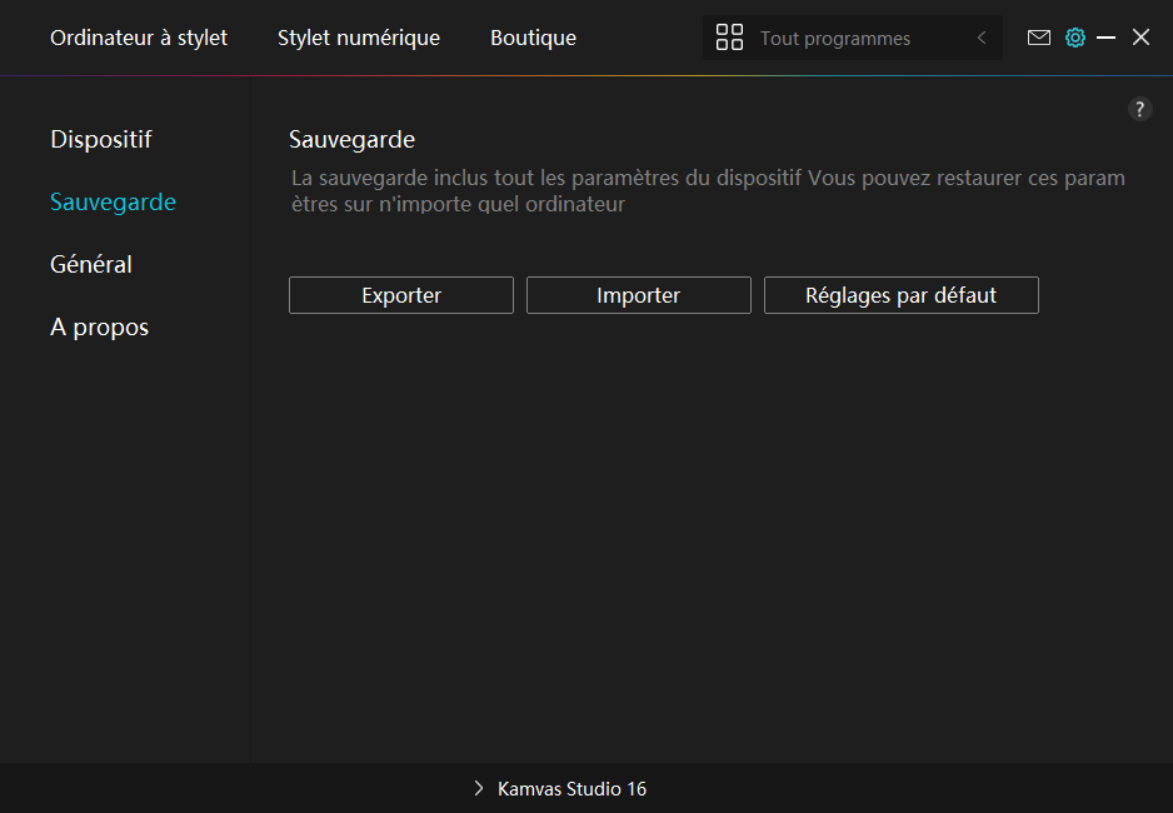
Task: Click the cyan settings gear icon
Action: pos(1075,38)
